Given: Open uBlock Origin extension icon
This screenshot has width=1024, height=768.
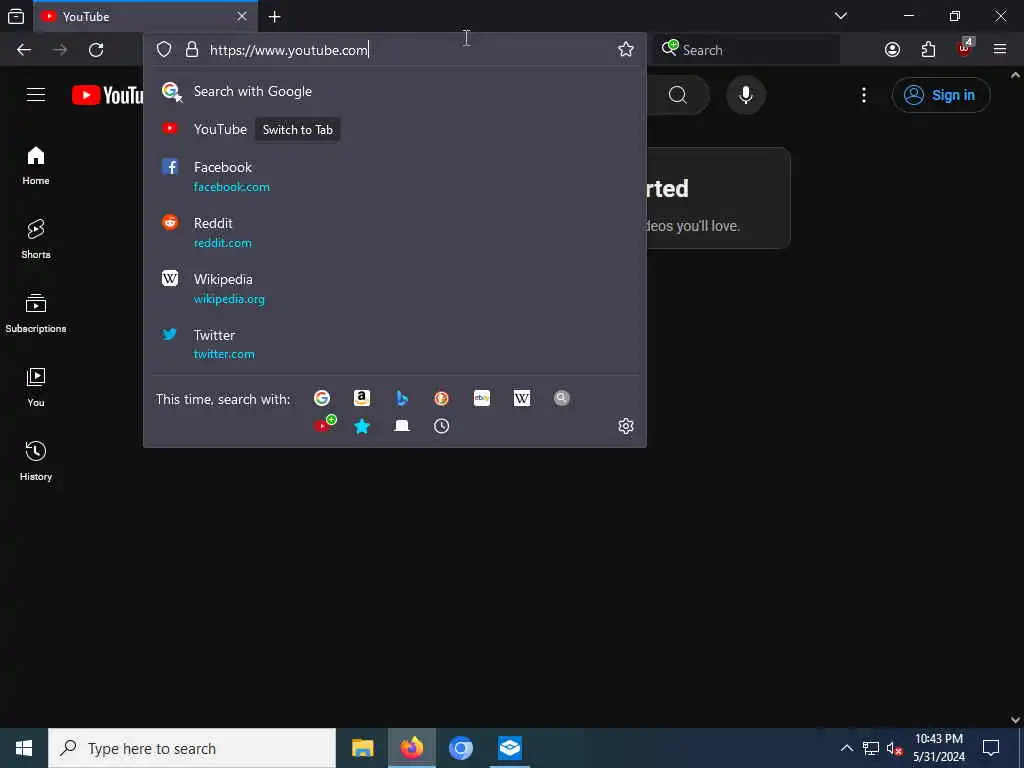Looking at the screenshot, I should pyautogui.click(x=965, y=48).
